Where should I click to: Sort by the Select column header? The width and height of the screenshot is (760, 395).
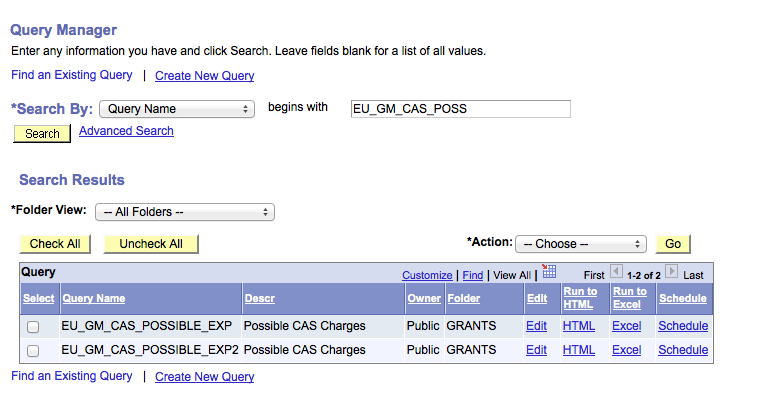39,299
